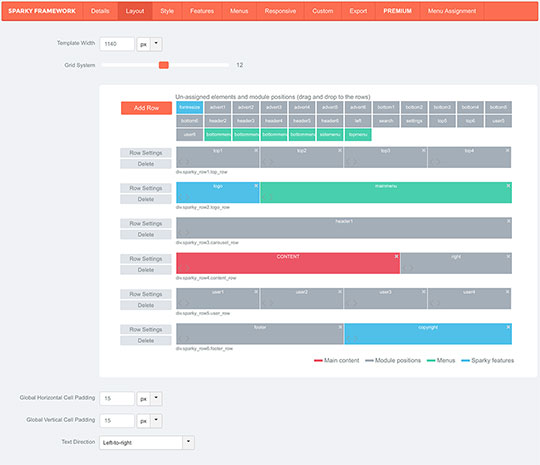Click the left-arrow icon in the mainmenu cell
The image size is (540, 465).
coord(264,197)
